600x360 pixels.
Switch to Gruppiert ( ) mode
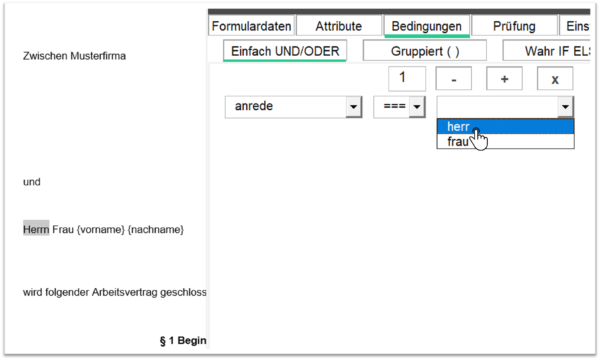coord(425,51)
